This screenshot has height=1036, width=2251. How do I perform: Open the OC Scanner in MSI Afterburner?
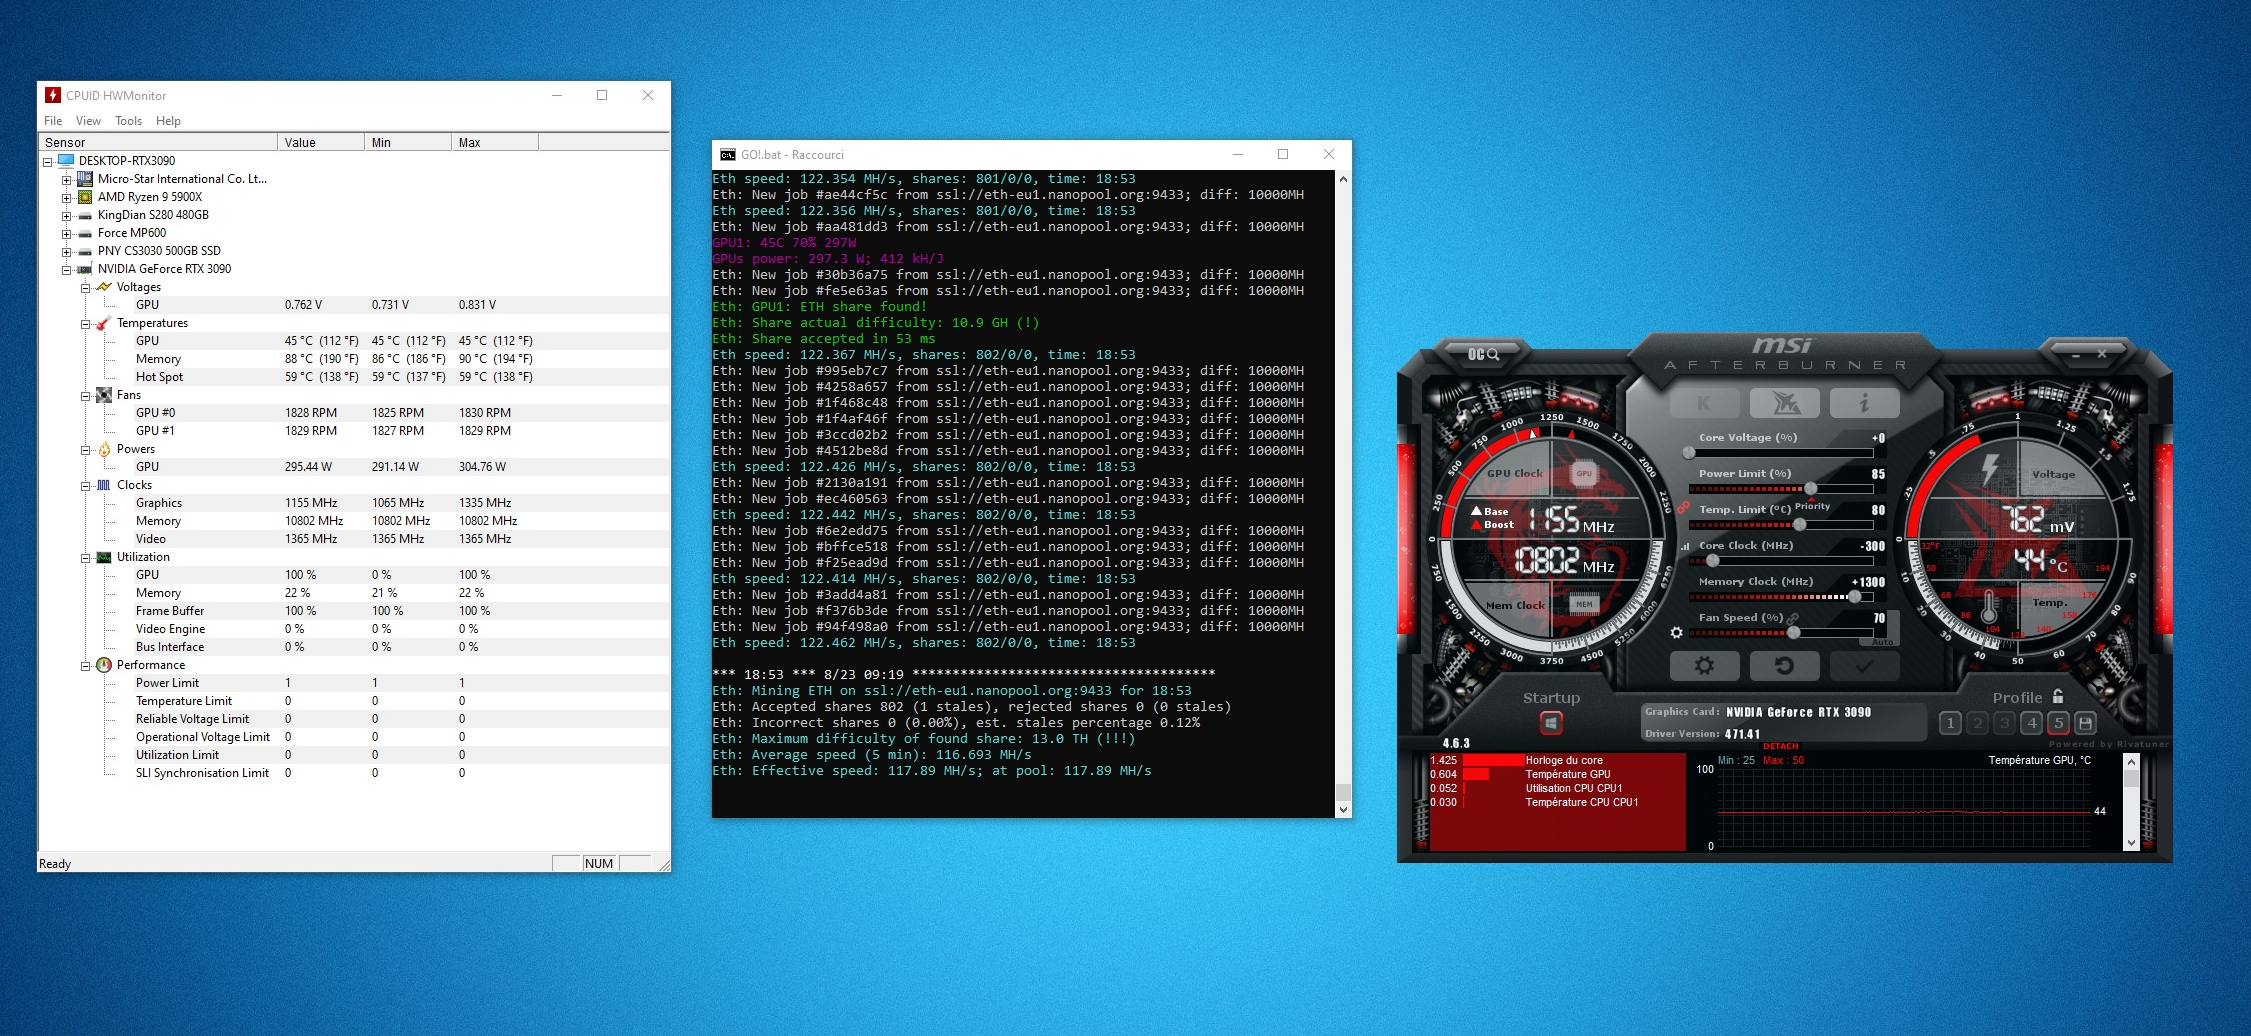(1483, 354)
